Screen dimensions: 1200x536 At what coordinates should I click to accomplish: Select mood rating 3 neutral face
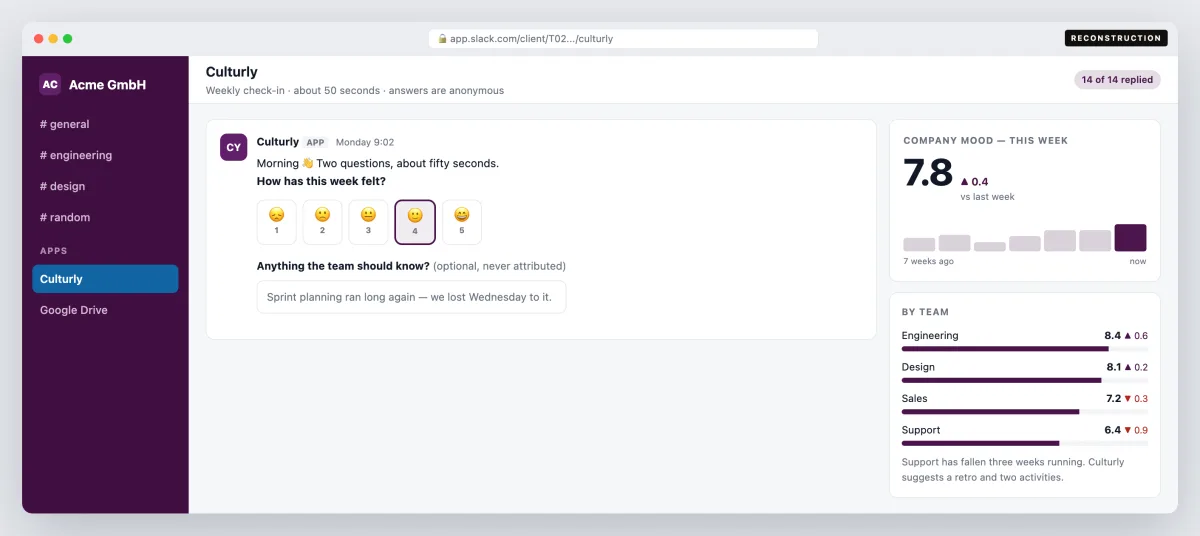368,222
